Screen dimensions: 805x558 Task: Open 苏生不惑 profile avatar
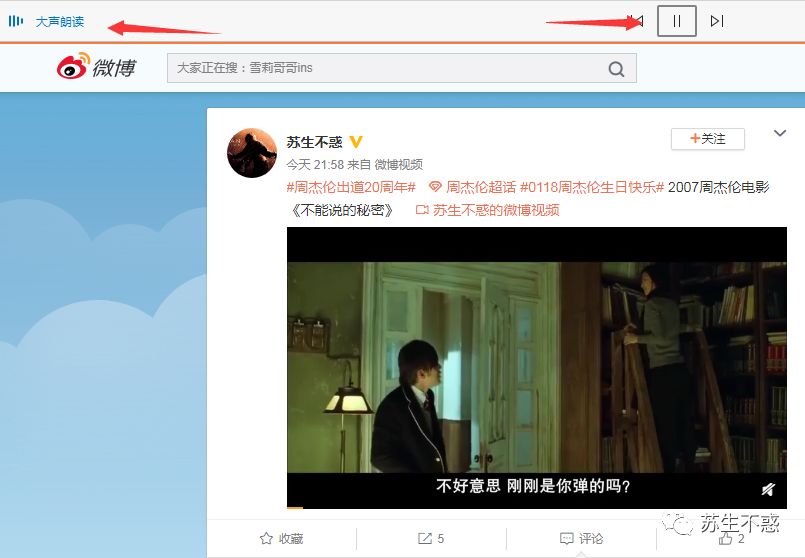(x=252, y=153)
